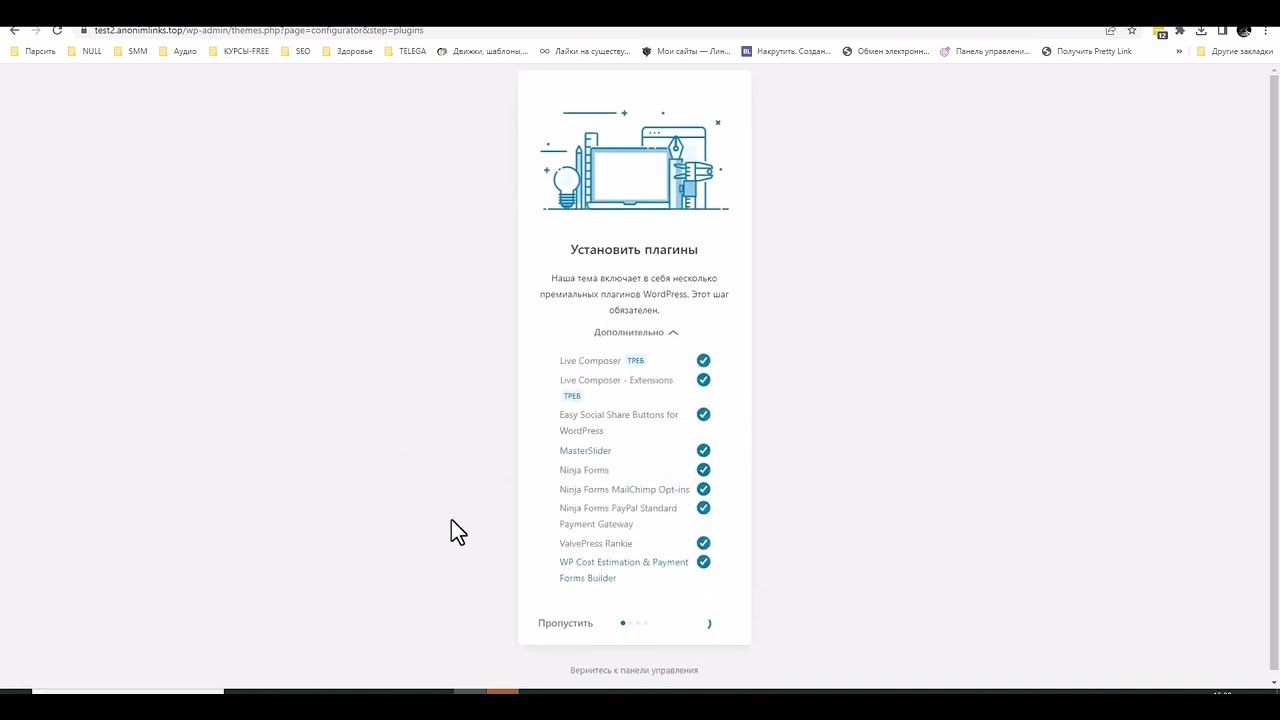Collapse the Дополнительно section
The height and width of the screenshot is (720, 1280).
pyautogui.click(x=635, y=332)
